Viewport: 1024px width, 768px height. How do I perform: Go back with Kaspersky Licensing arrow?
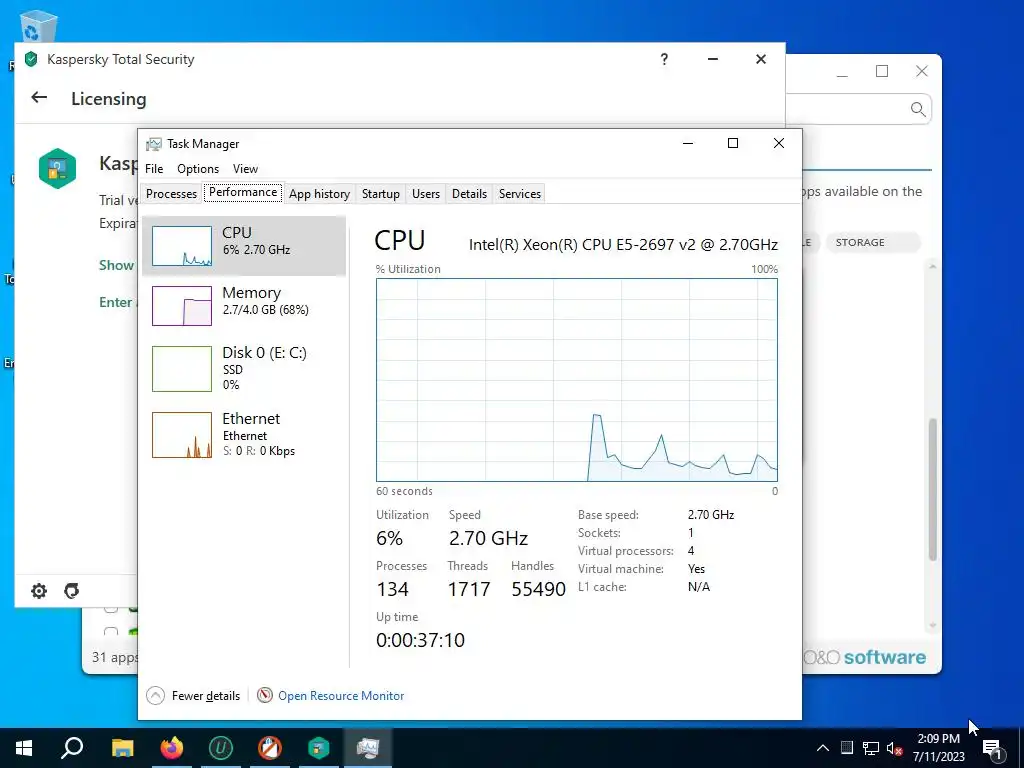[39, 98]
